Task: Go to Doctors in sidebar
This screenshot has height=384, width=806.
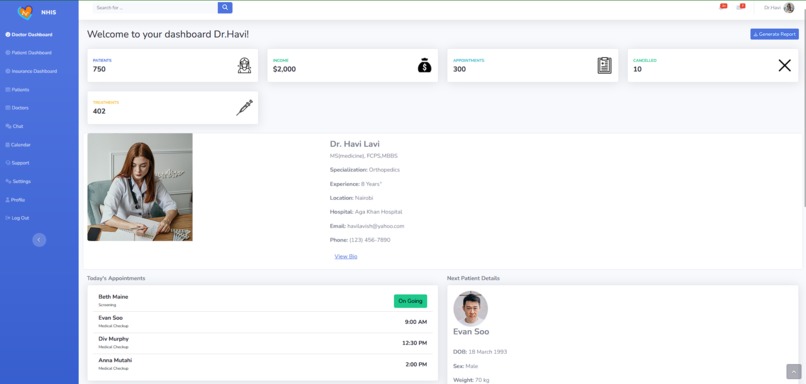Action: click(x=17, y=108)
